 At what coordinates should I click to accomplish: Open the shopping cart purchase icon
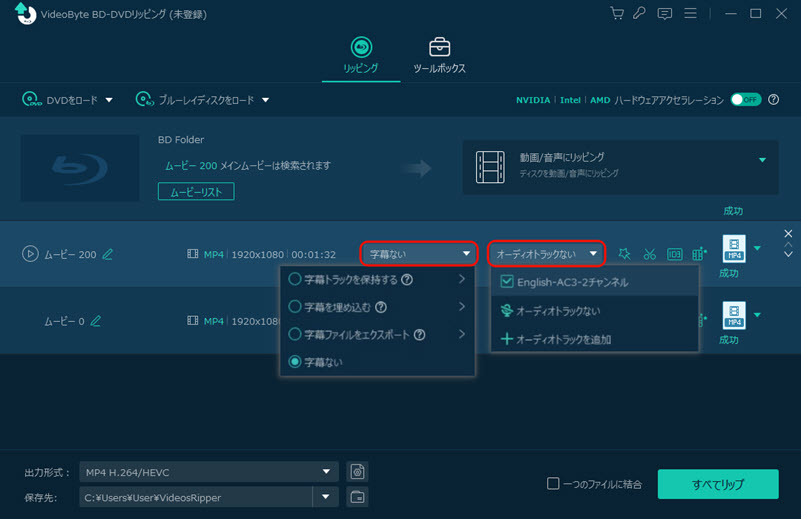617,13
